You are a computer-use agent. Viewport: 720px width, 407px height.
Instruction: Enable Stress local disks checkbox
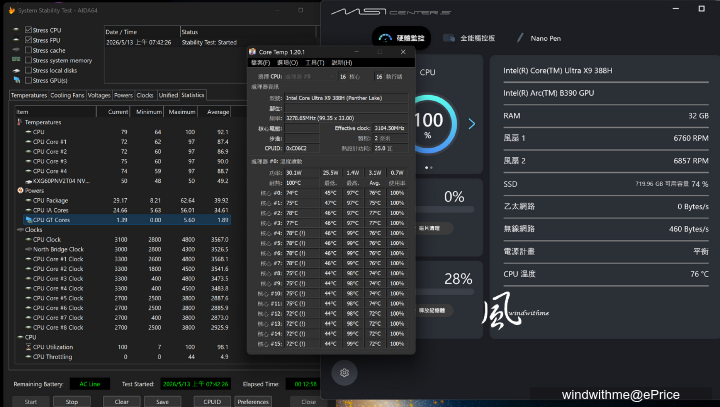(28, 70)
